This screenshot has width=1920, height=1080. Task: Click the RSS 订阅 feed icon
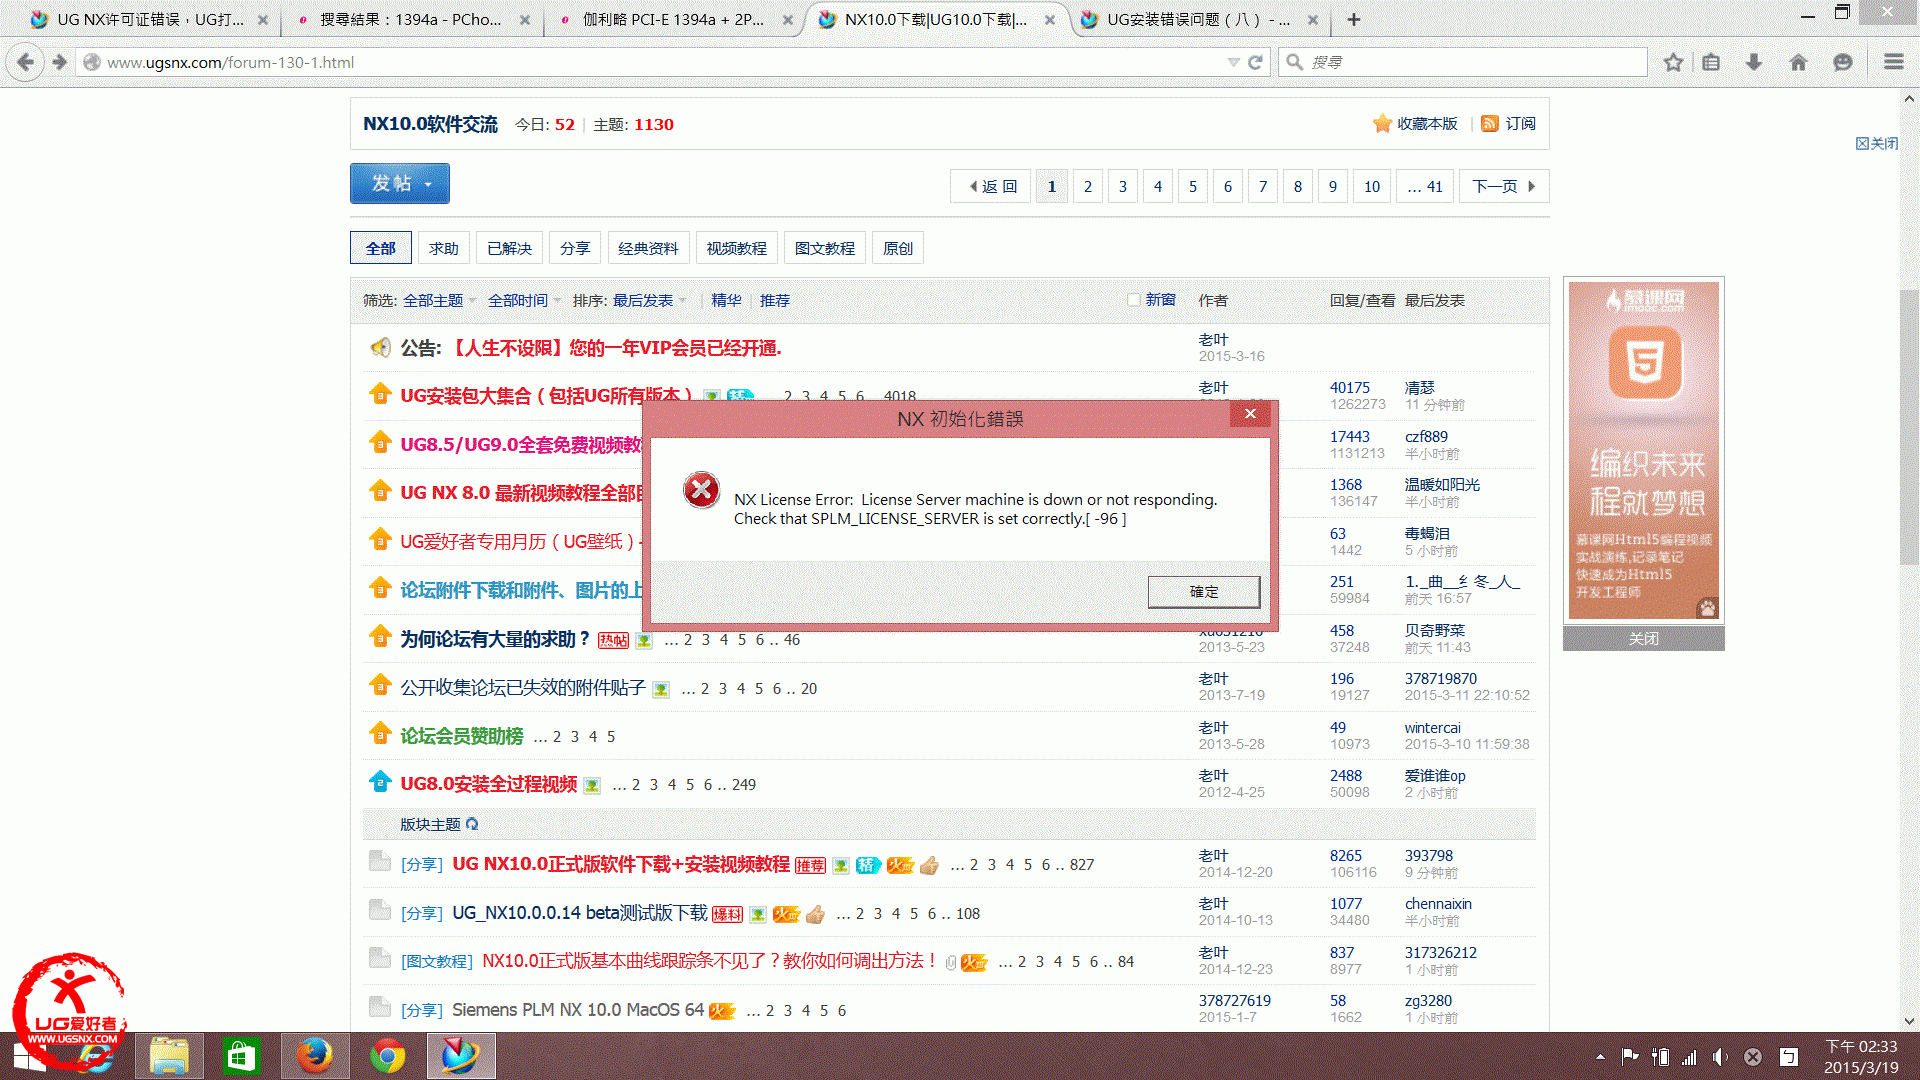point(1490,123)
